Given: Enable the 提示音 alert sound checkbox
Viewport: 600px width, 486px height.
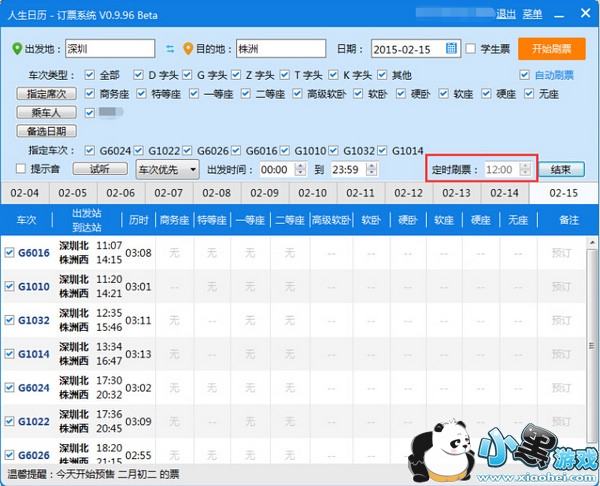Looking at the screenshot, I should (20, 169).
